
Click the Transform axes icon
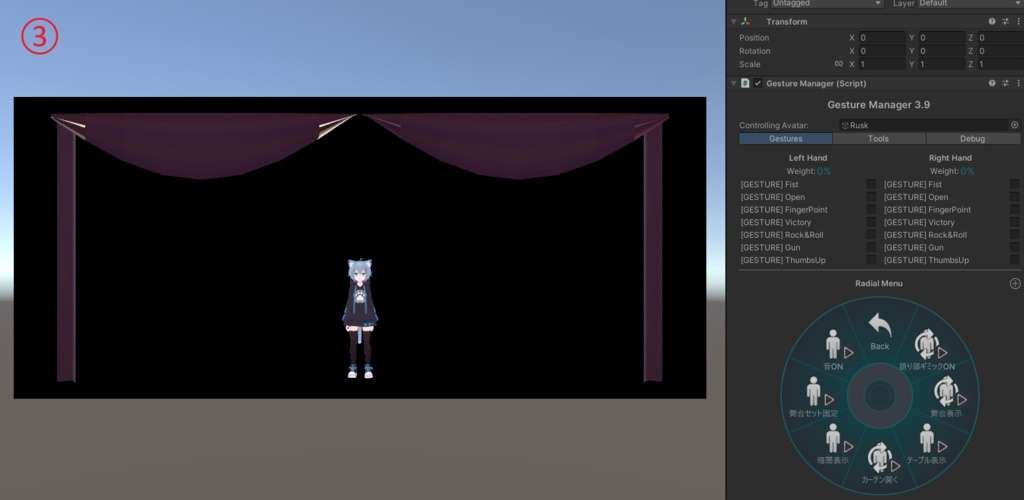(746, 22)
